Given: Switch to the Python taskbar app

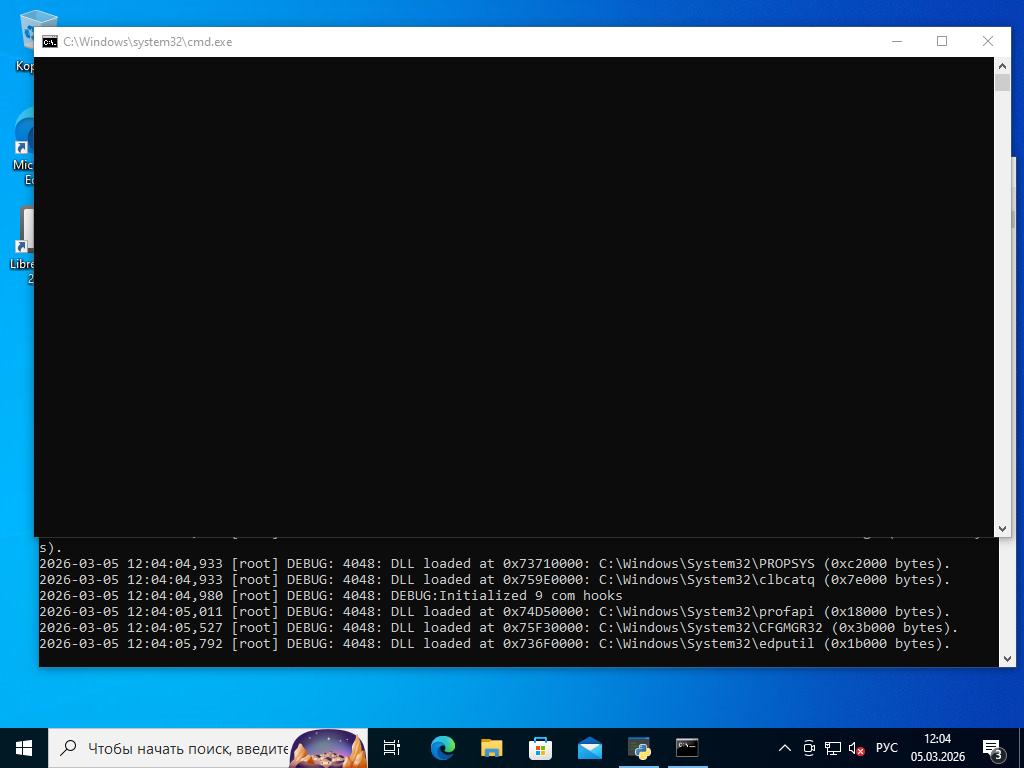Looking at the screenshot, I should point(638,747).
